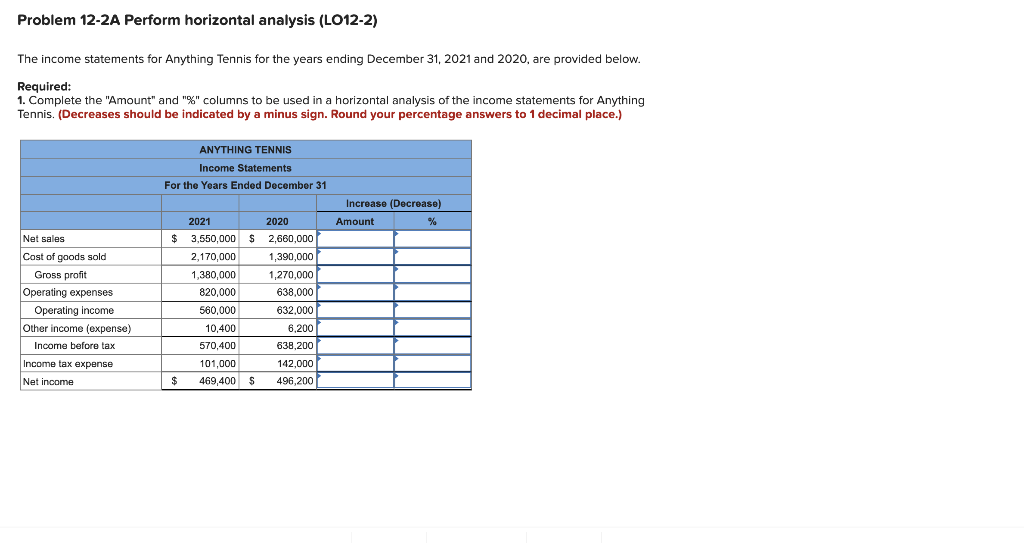Viewport: 1024px width, 543px height.
Task: Click the 2020 net income 496,200
Action: coord(295,381)
